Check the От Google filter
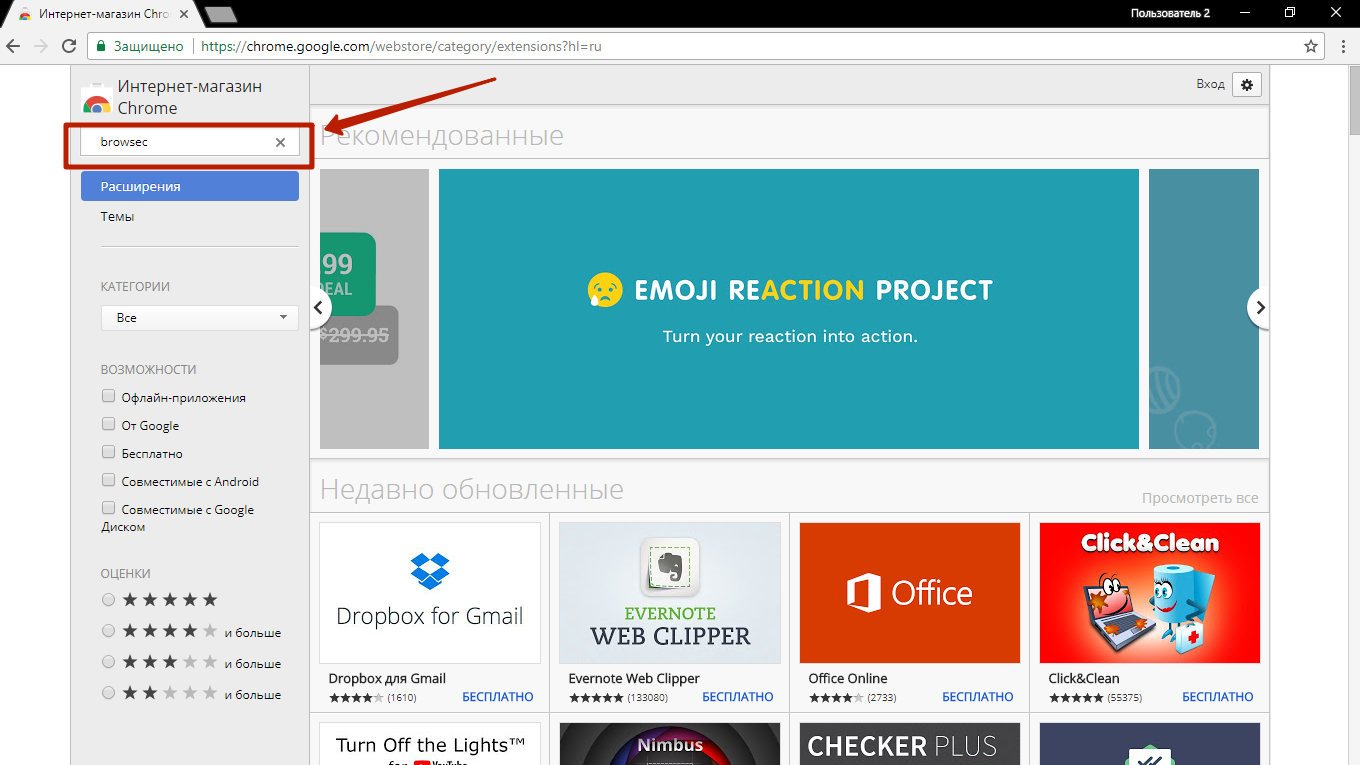This screenshot has width=1360, height=765. (108, 425)
